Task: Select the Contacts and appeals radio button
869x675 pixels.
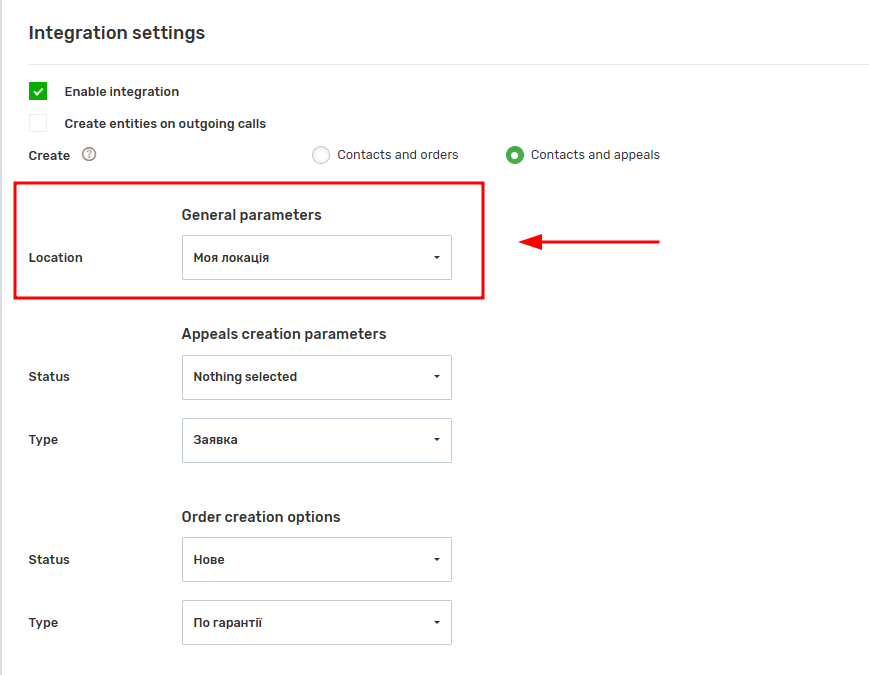Action: coord(515,155)
